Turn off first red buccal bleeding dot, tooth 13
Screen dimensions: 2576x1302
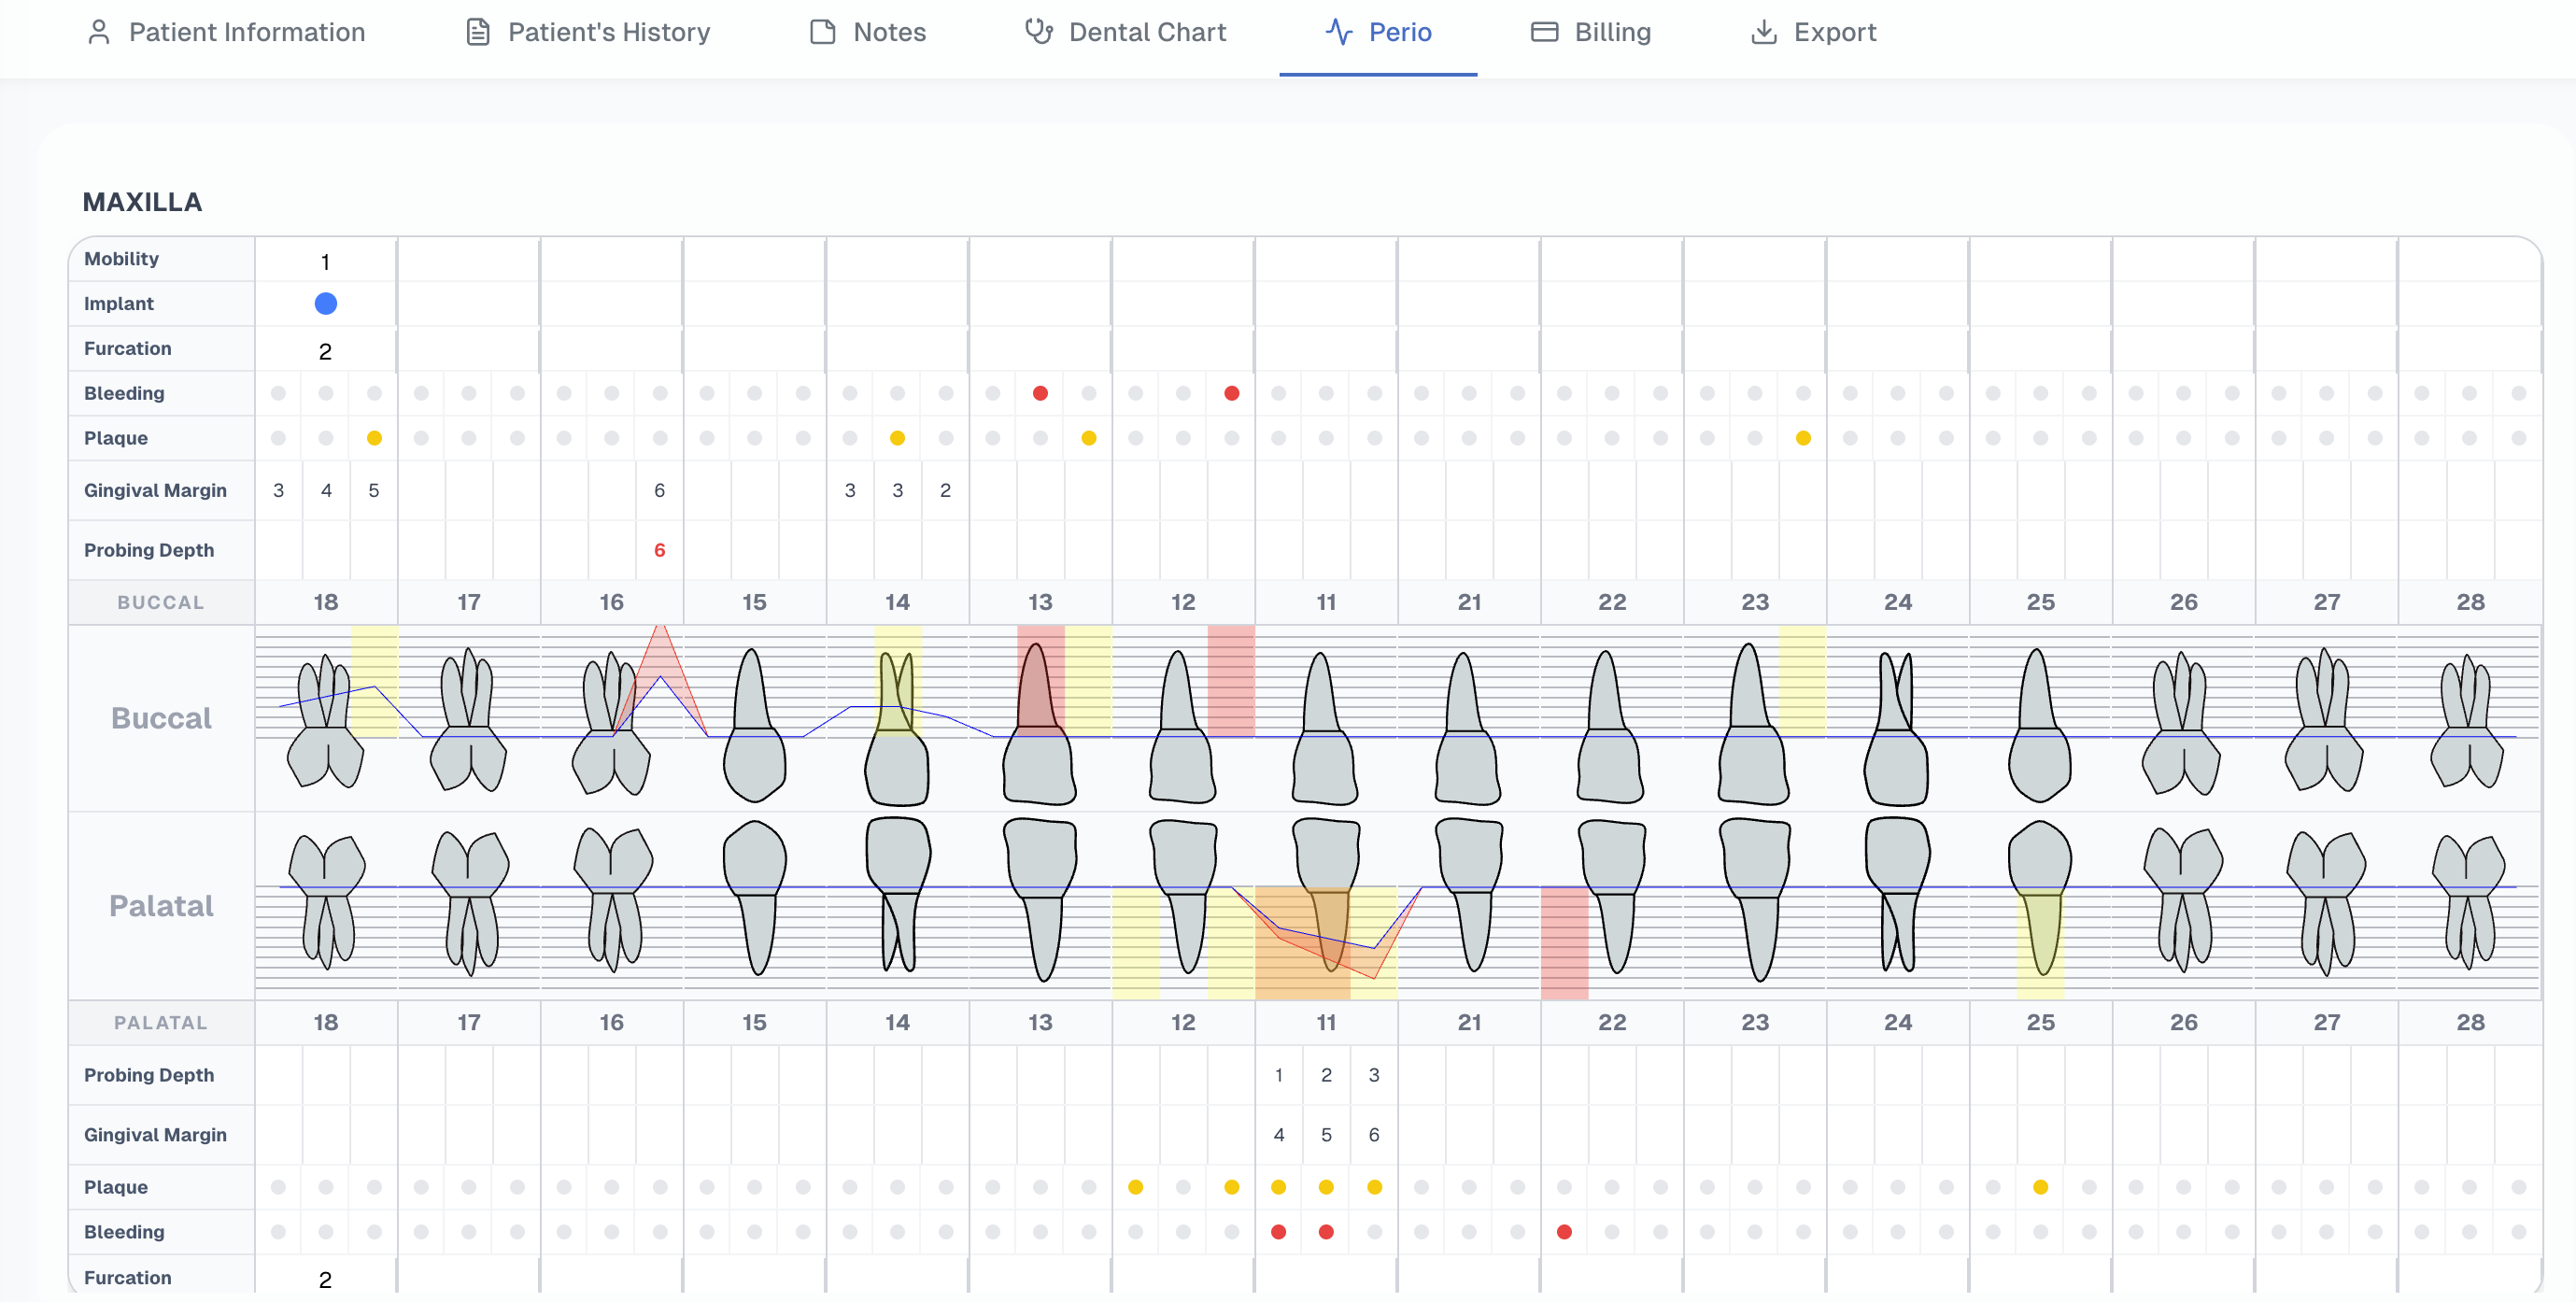[1040, 393]
